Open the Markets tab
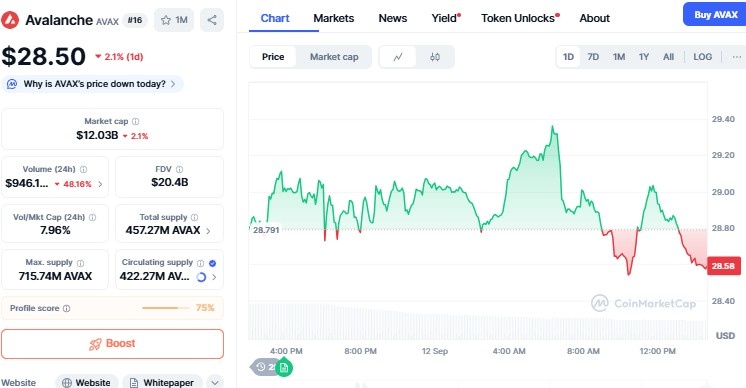 click(334, 18)
